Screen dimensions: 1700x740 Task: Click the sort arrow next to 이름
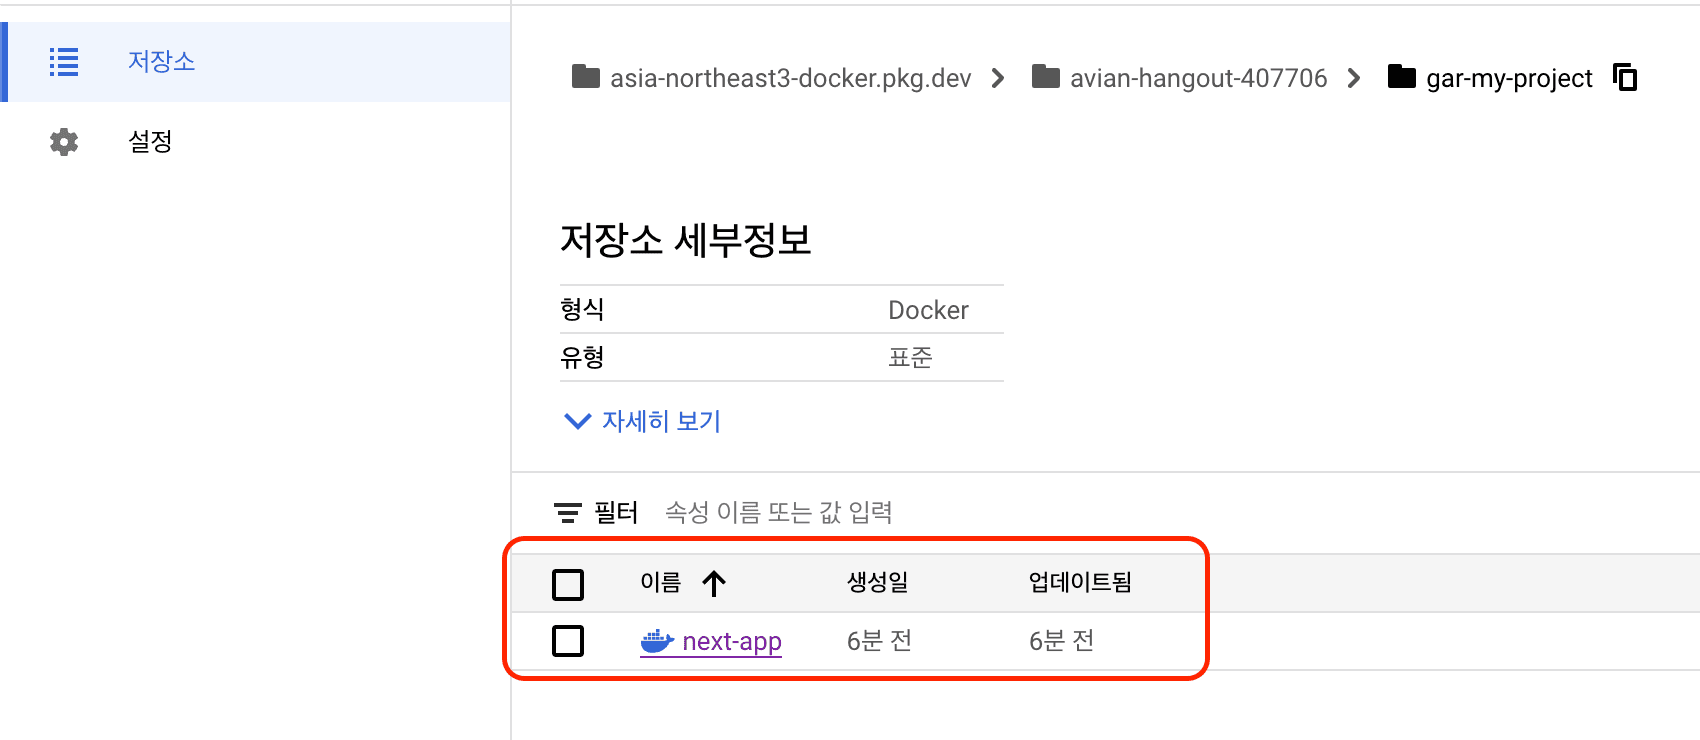[714, 583]
